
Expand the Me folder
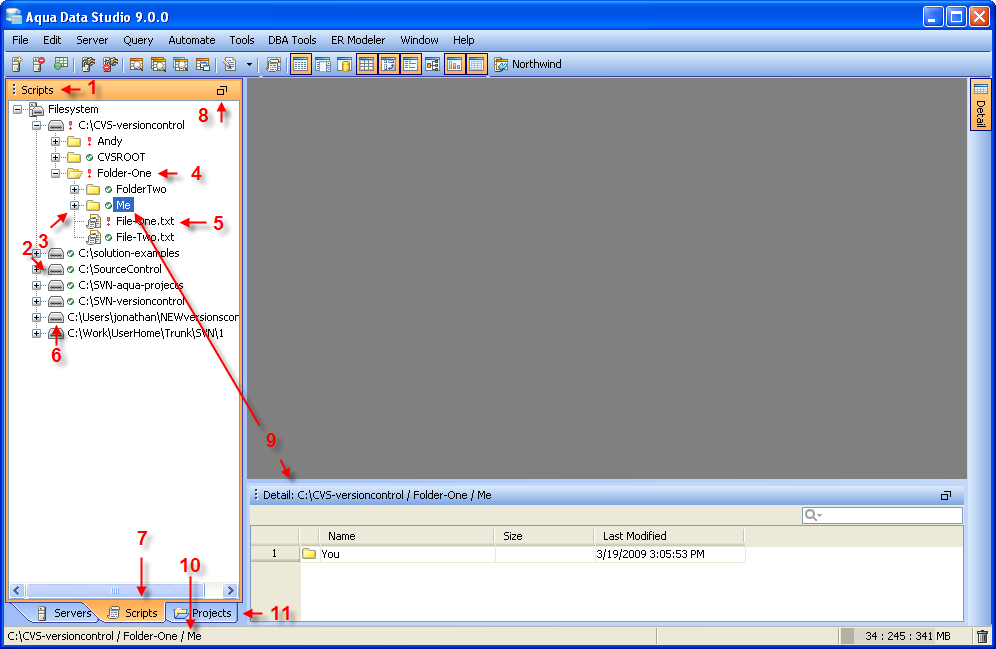pyautogui.click(x=74, y=205)
